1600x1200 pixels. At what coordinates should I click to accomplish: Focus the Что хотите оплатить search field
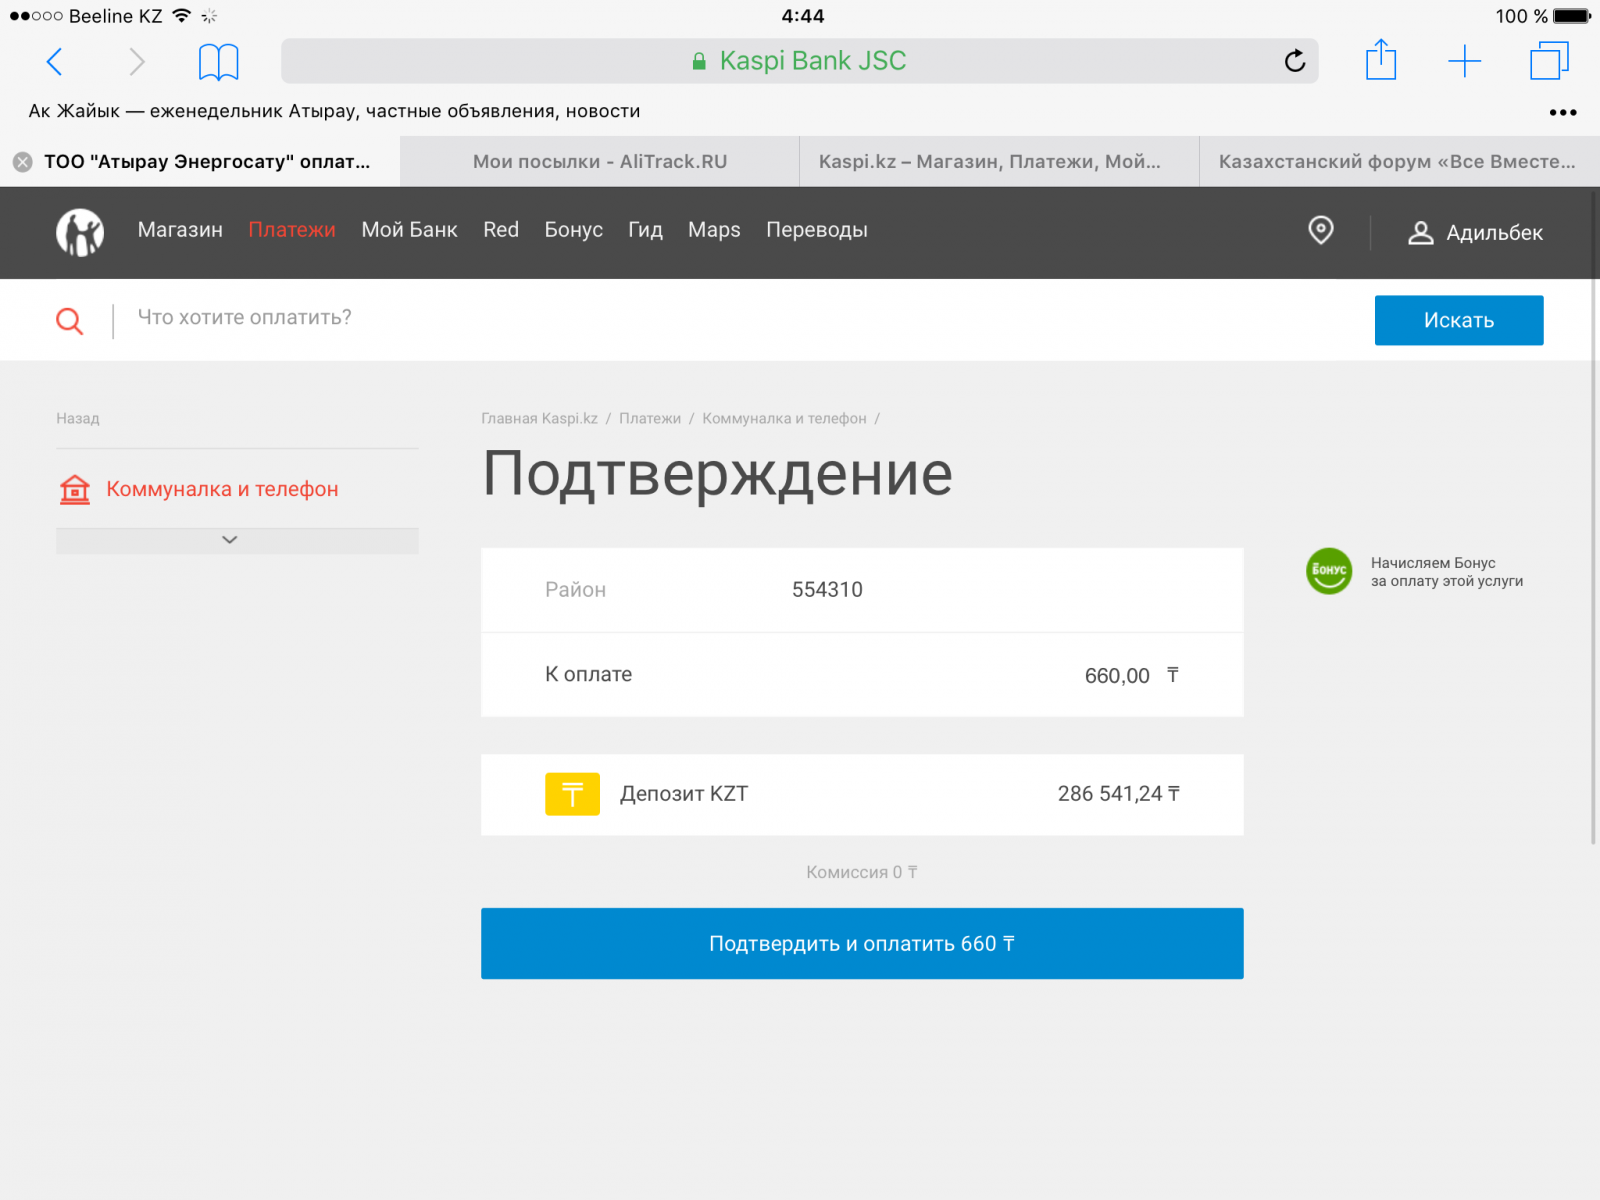pyautogui.click(x=740, y=318)
